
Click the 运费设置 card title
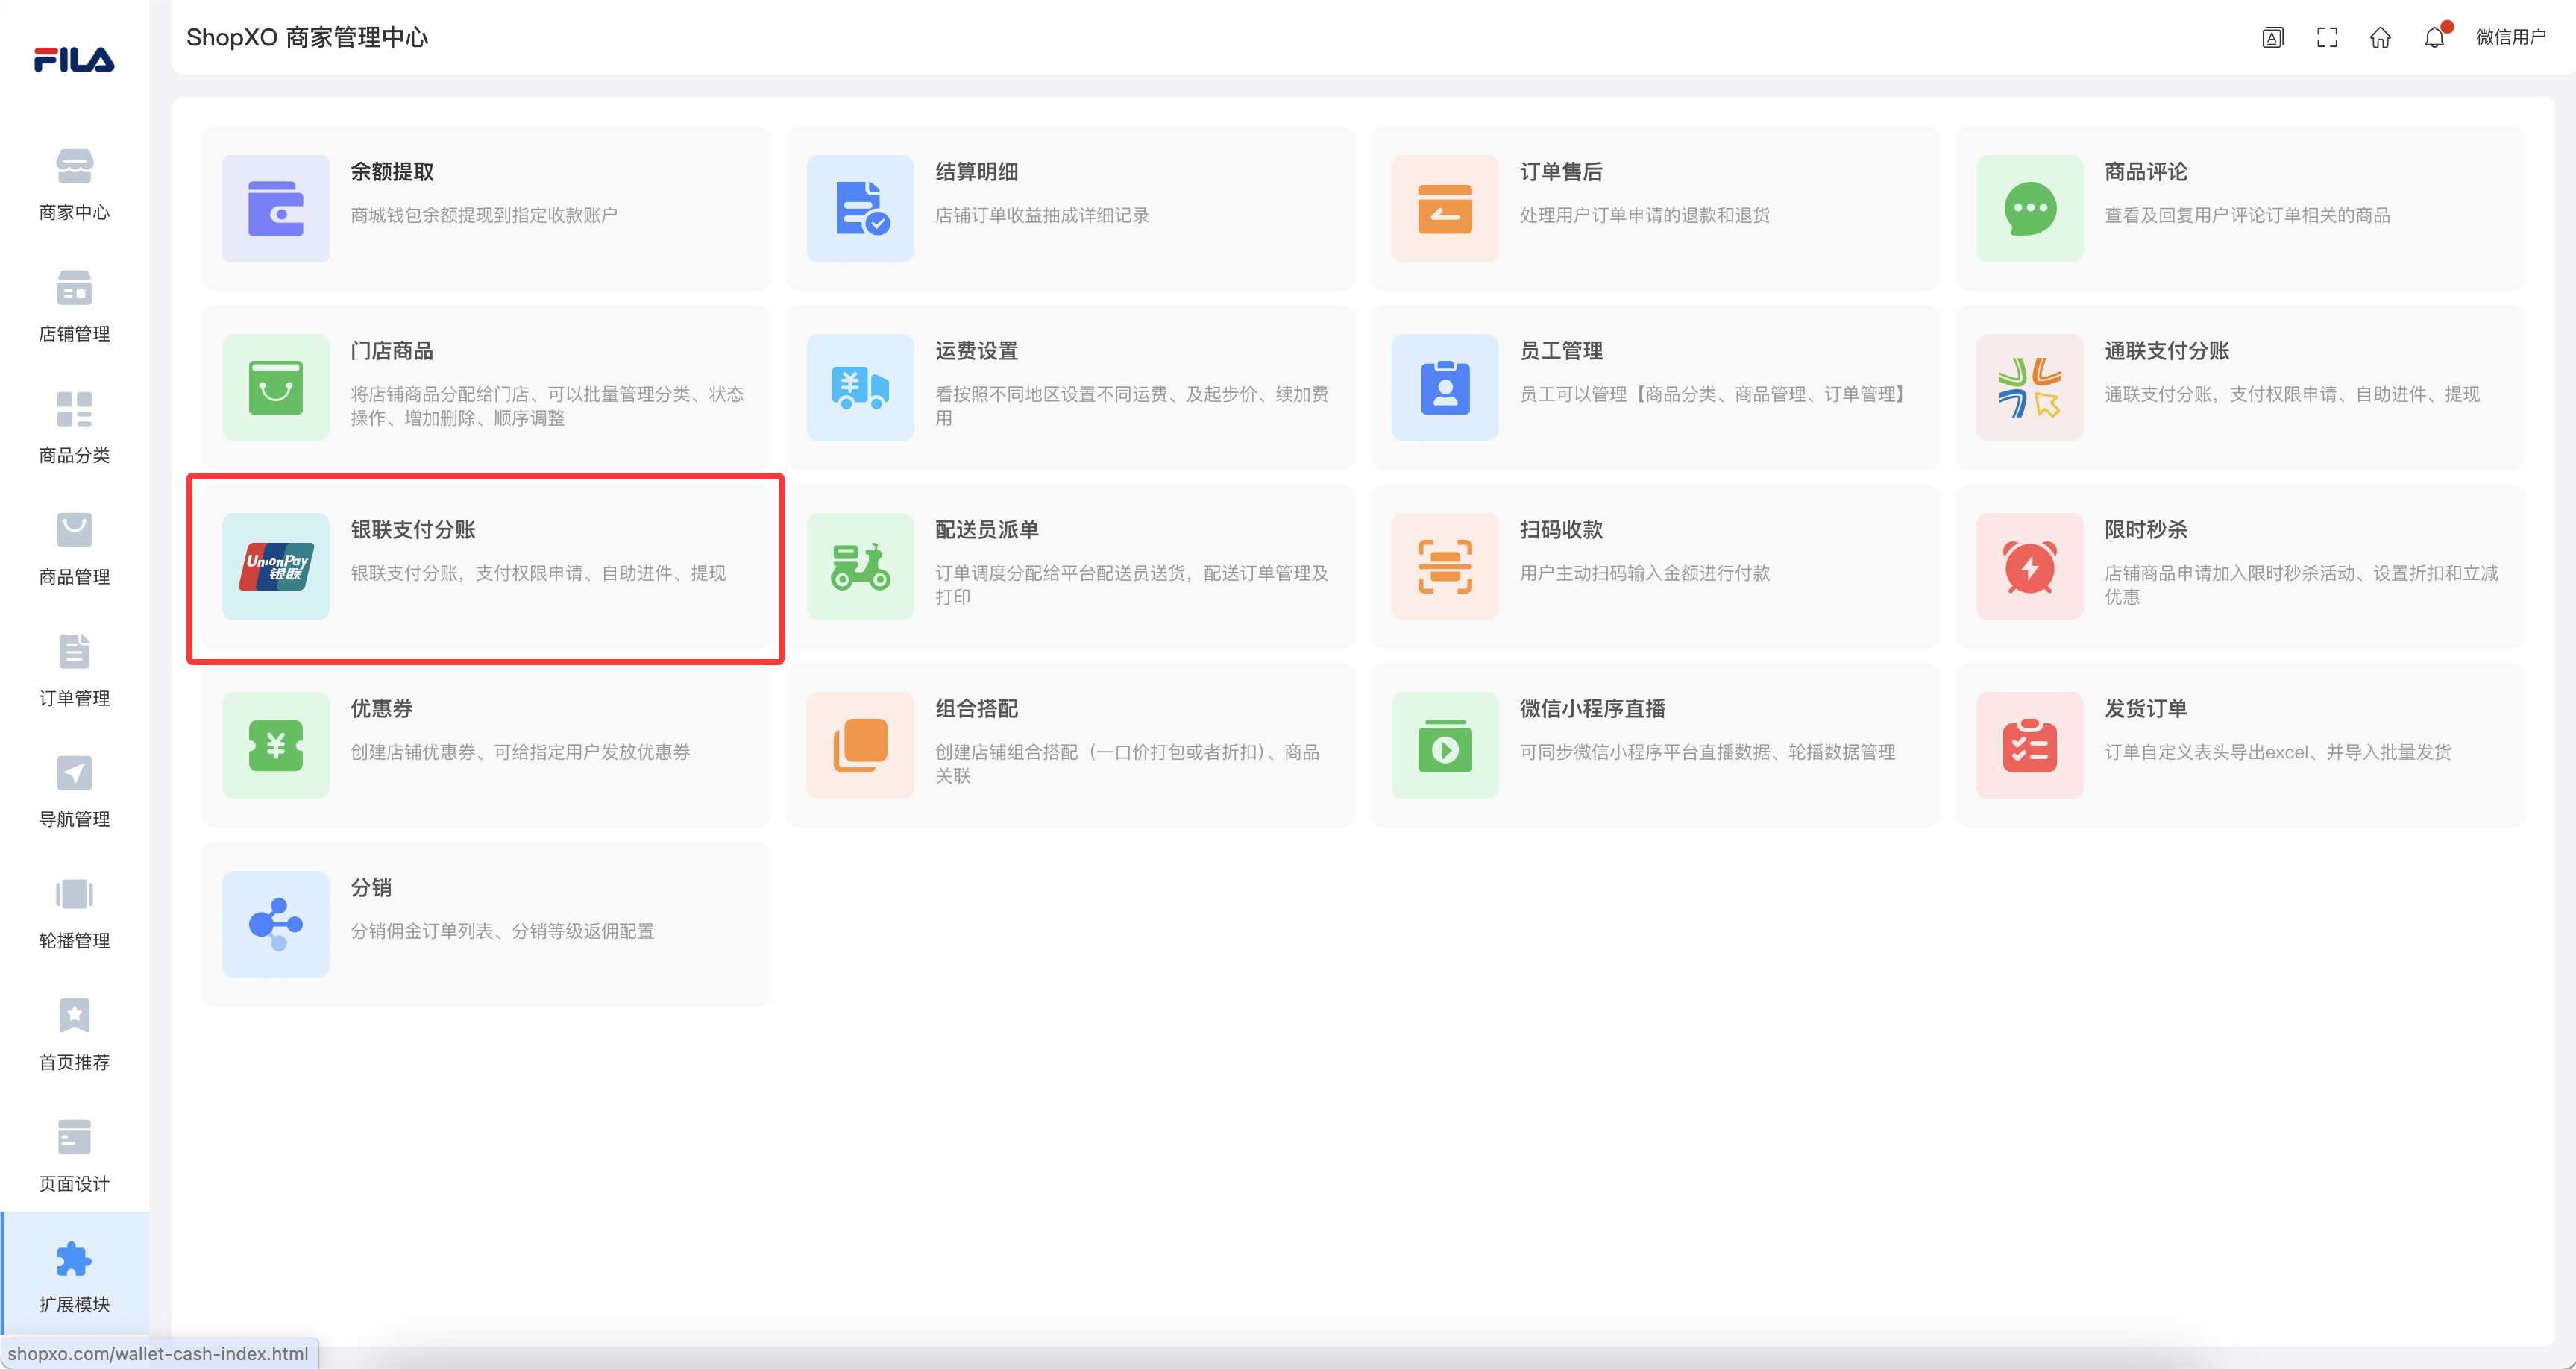976,351
